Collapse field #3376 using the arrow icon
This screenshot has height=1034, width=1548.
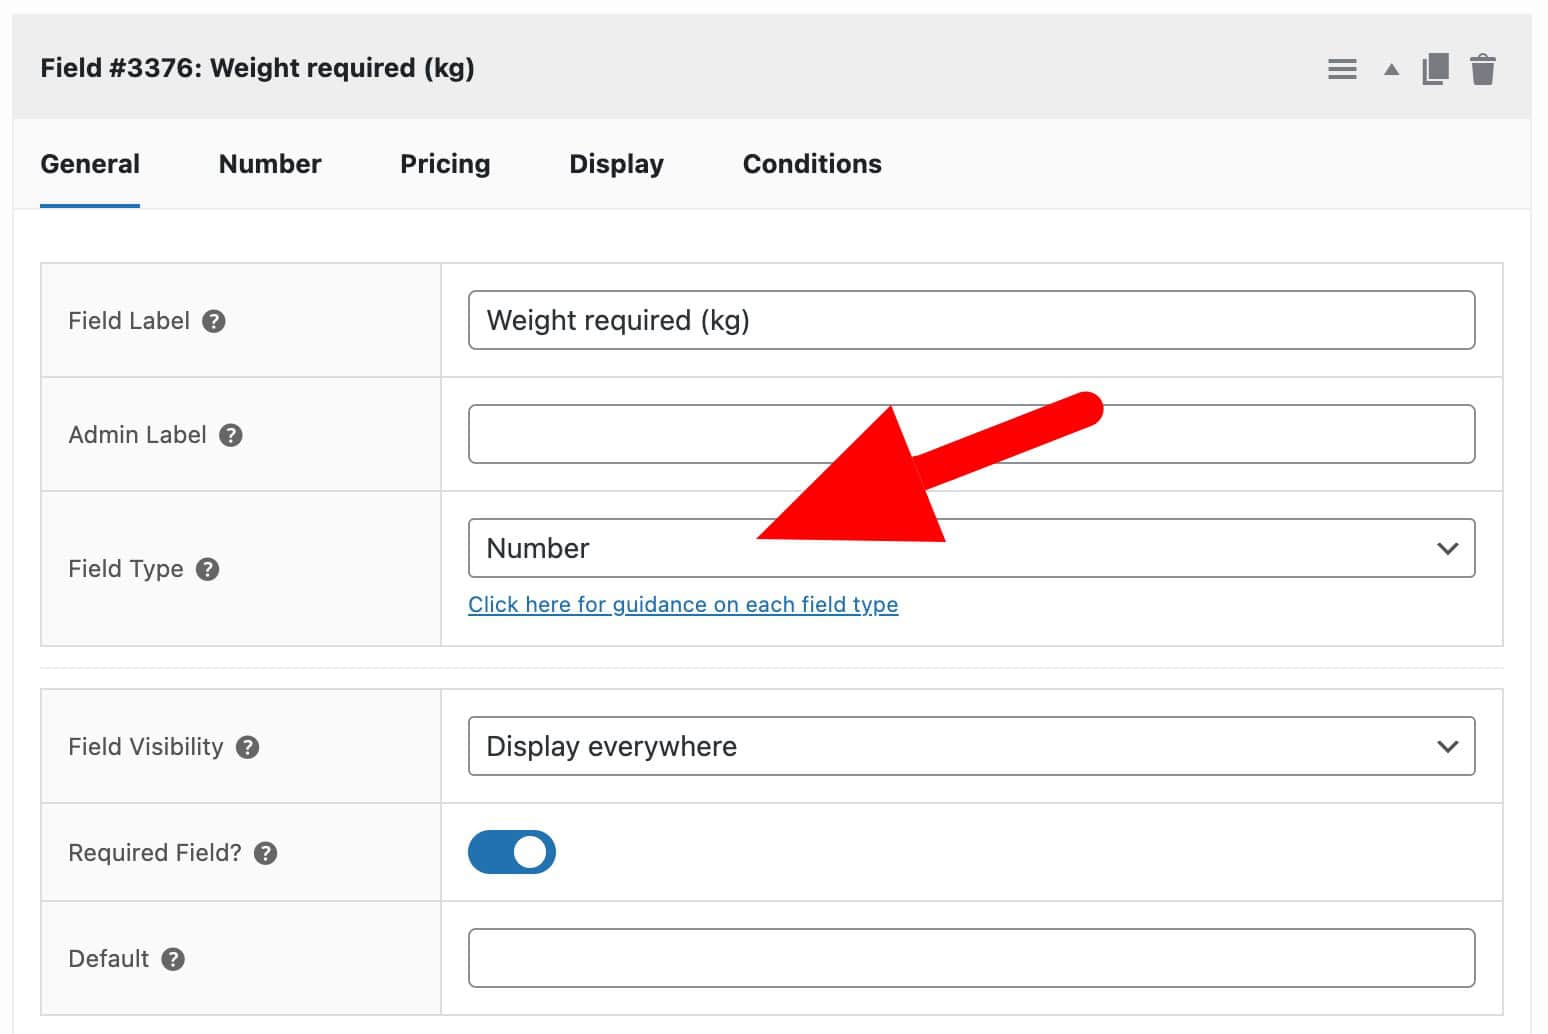tap(1389, 69)
